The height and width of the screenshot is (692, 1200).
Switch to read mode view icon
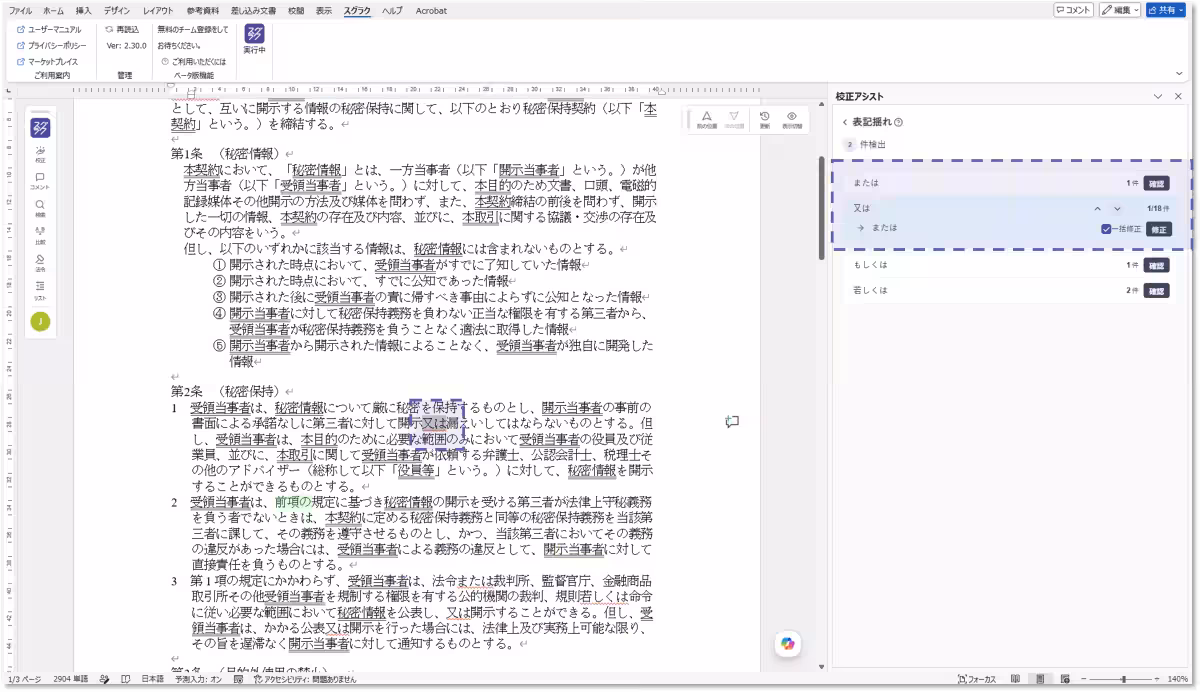coord(1015,679)
